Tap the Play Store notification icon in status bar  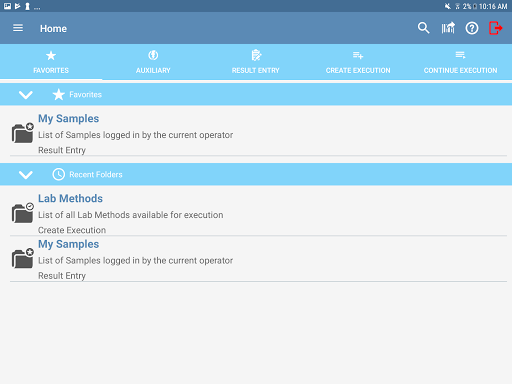[x=17, y=6]
